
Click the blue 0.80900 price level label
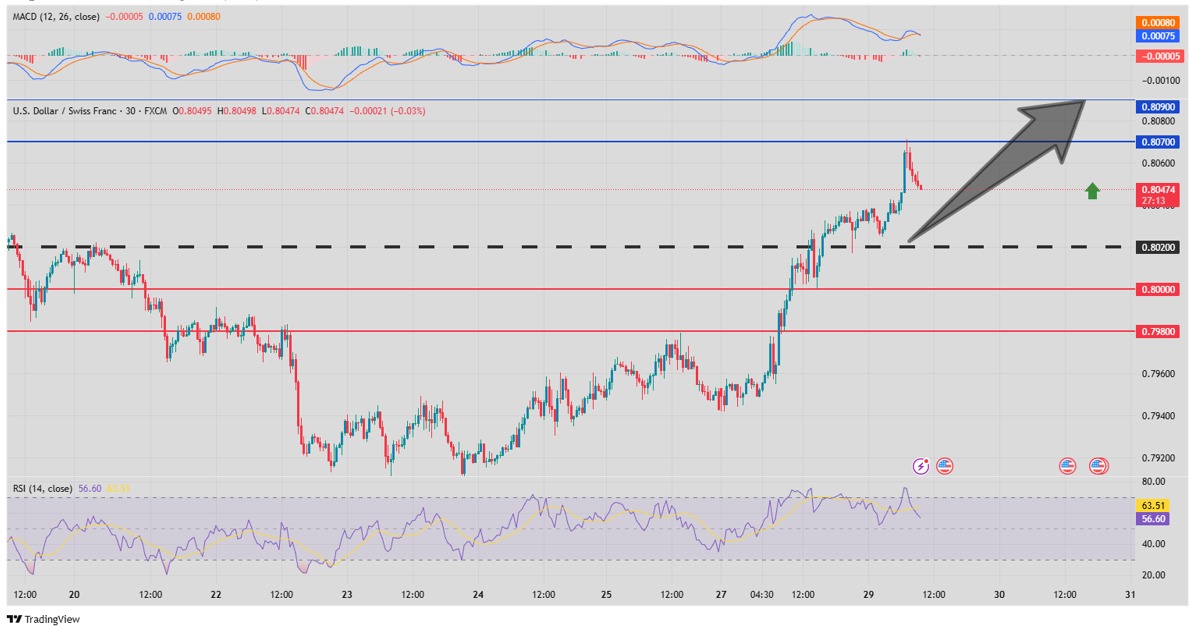1158,108
